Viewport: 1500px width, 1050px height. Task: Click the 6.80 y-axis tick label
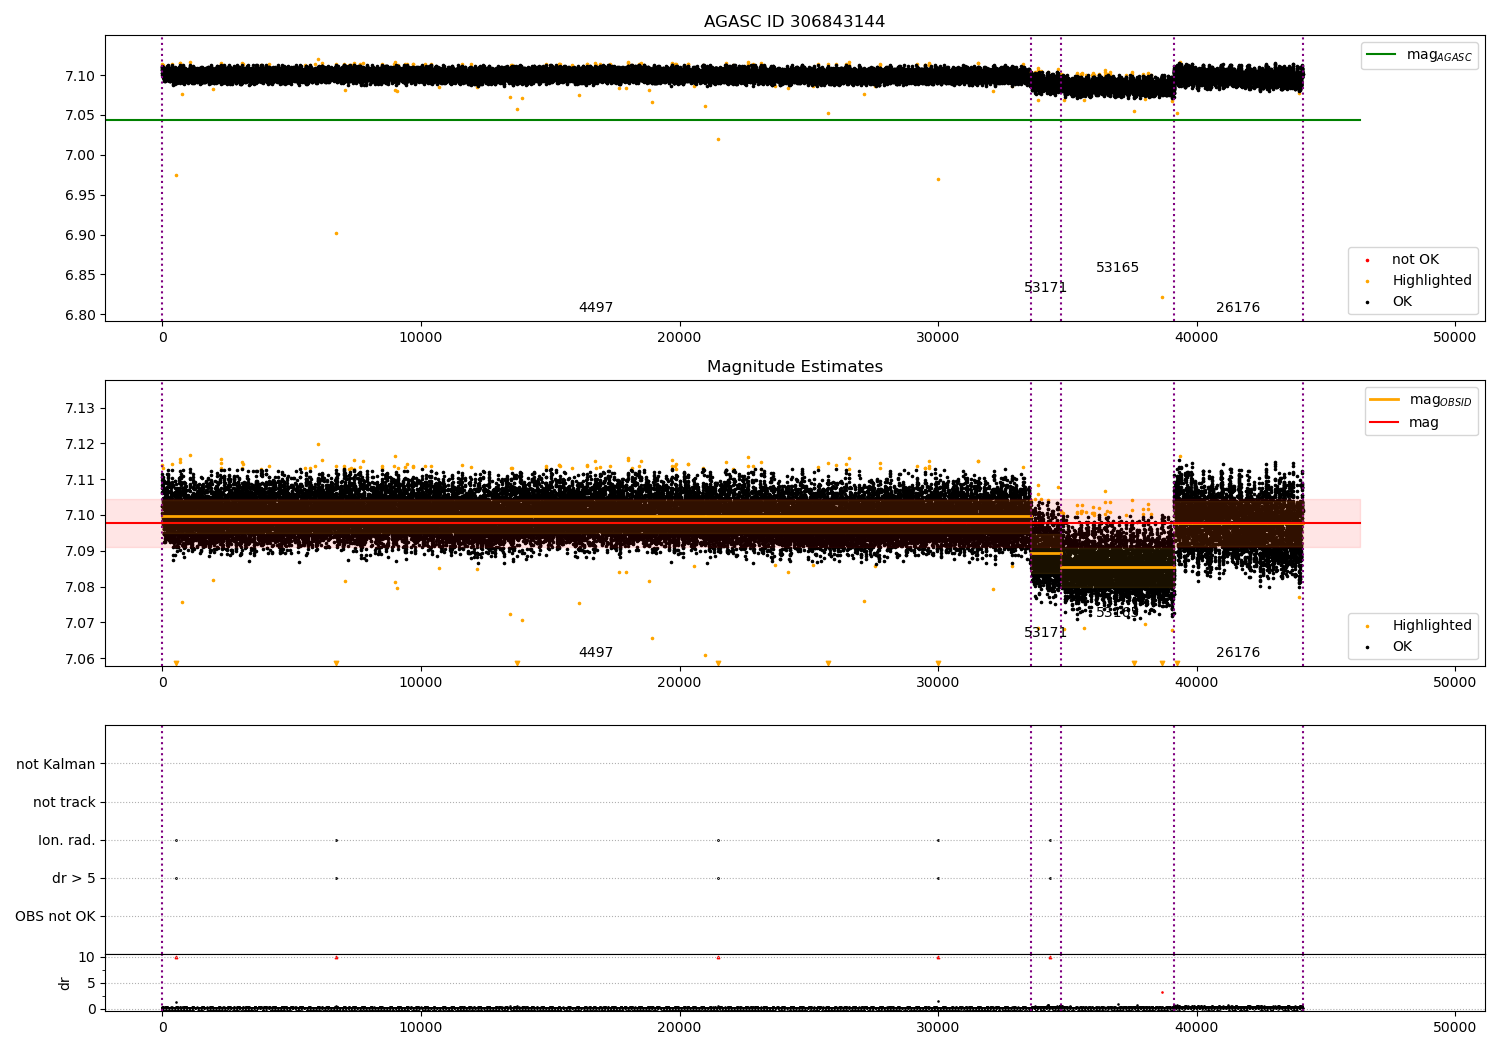[x=80, y=316]
